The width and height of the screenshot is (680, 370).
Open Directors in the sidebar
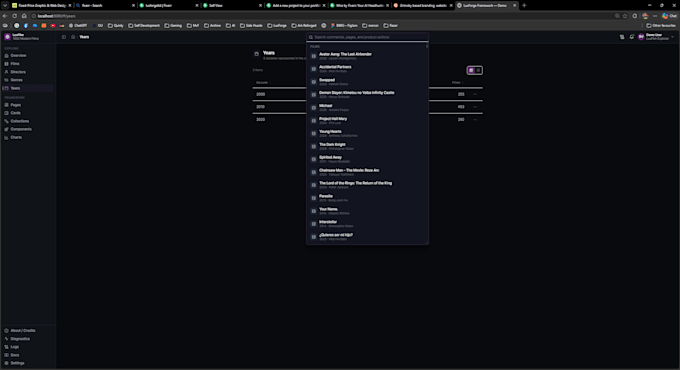[28, 72]
